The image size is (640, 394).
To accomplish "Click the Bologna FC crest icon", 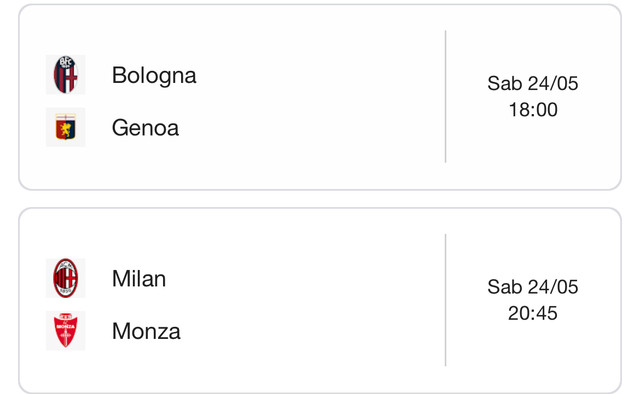I will (x=65, y=75).
